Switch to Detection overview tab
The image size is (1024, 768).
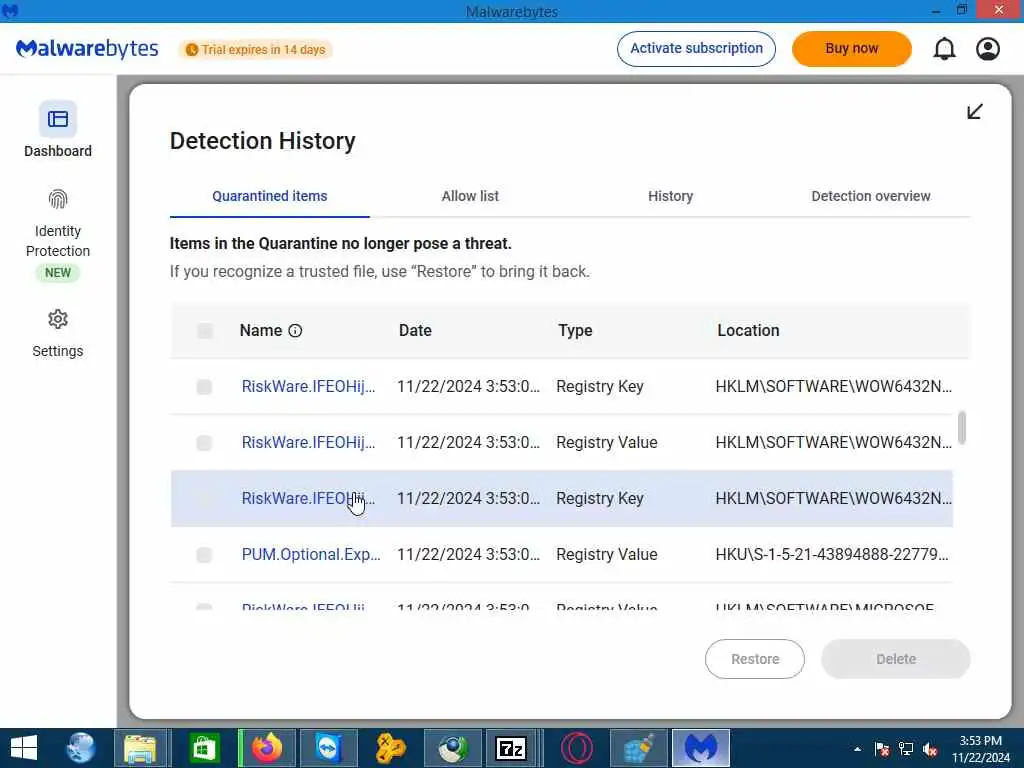[871, 196]
